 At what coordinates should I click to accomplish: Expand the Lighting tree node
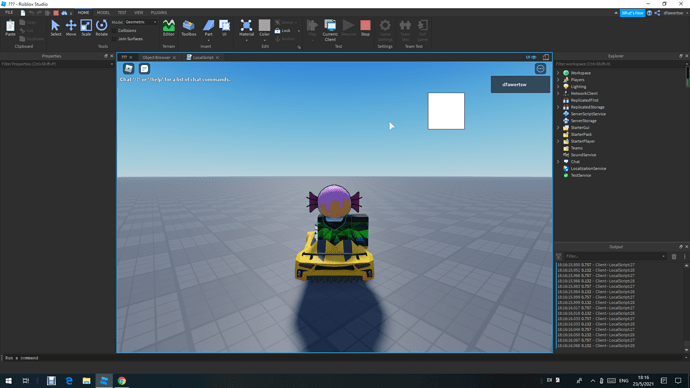pyautogui.click(x=558, y=87)
